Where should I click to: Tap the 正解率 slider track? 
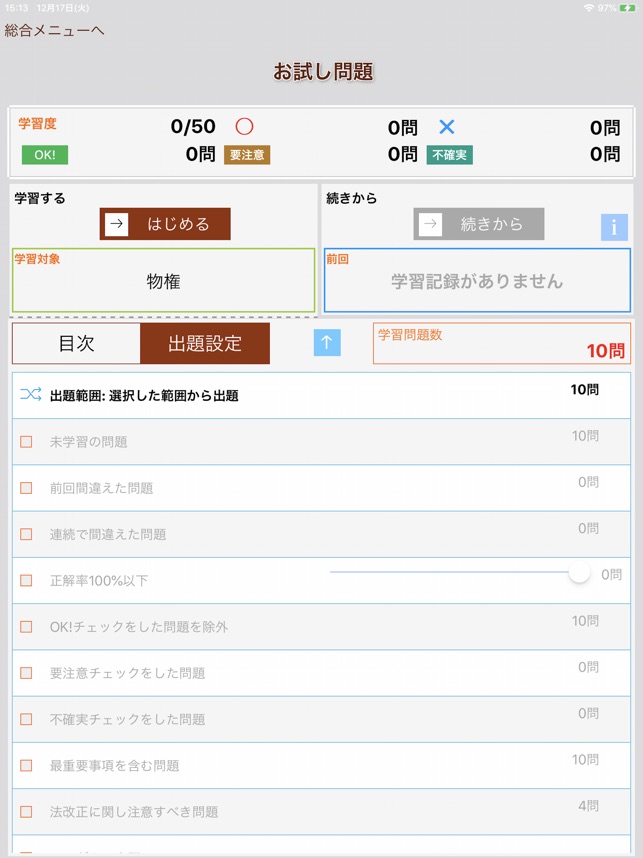pyautogui.click(x=449, y=572)
